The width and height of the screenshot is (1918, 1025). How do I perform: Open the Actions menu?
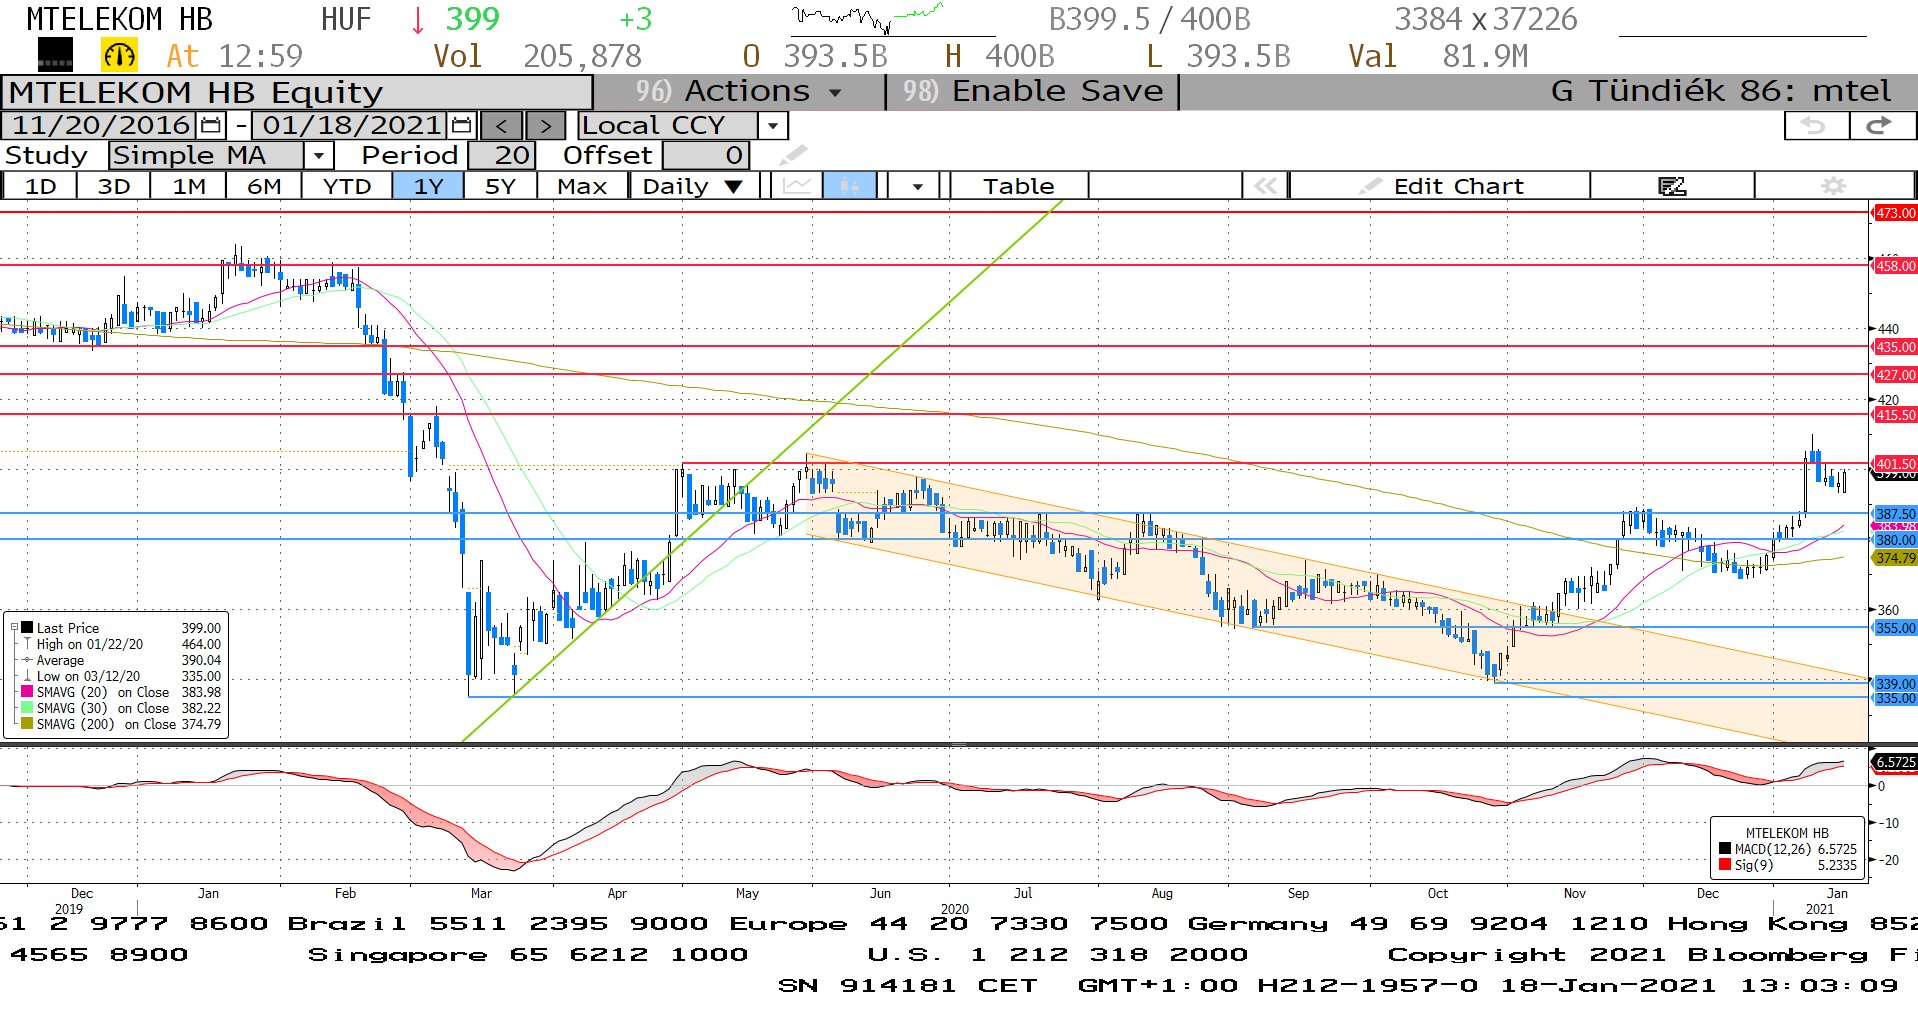click(x=740, y=91)
